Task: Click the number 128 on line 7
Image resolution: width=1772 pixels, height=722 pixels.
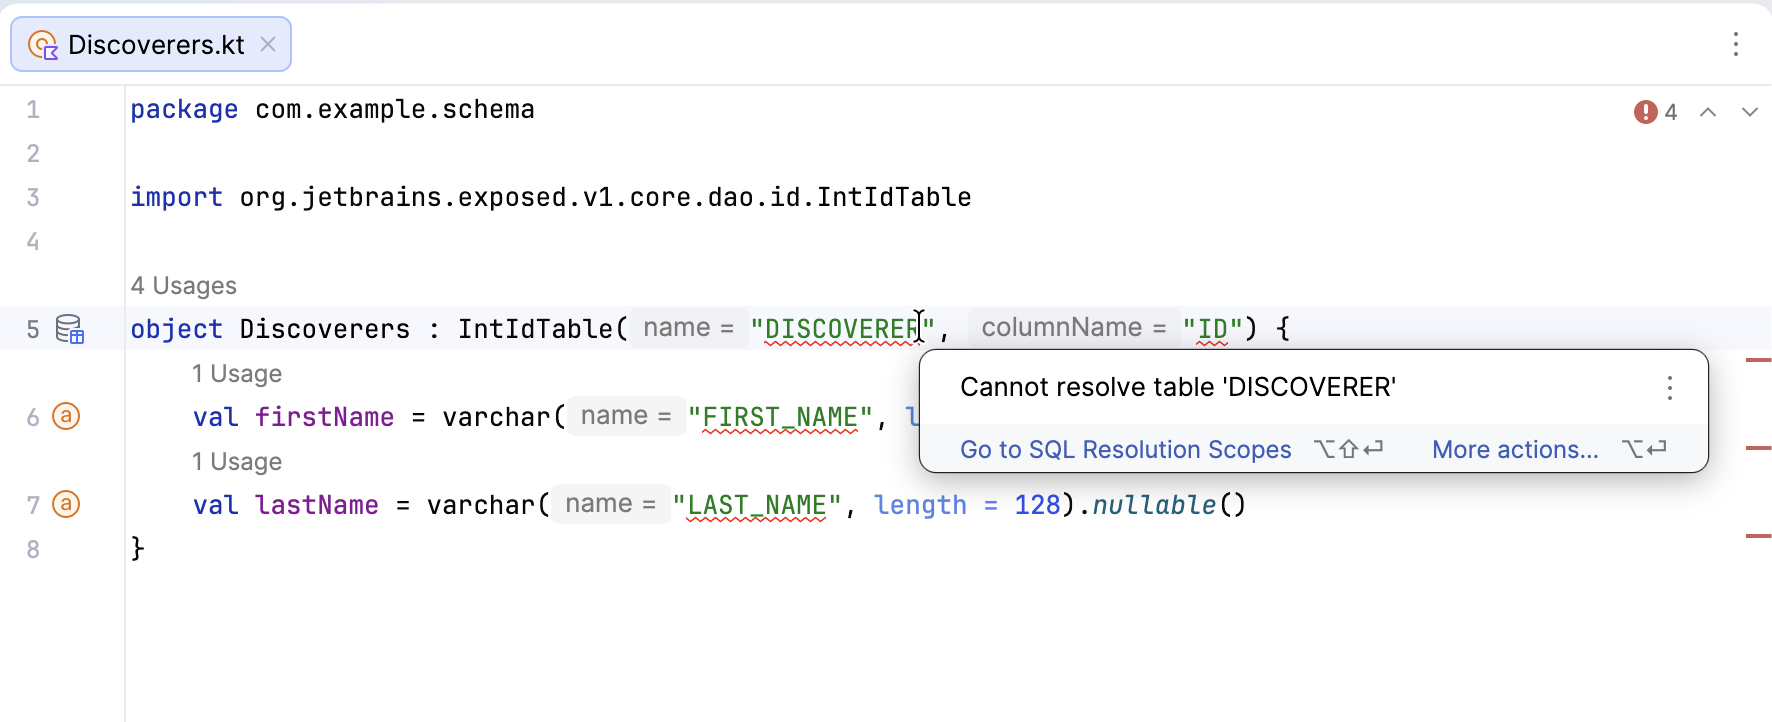Action: pos(1037,505)
